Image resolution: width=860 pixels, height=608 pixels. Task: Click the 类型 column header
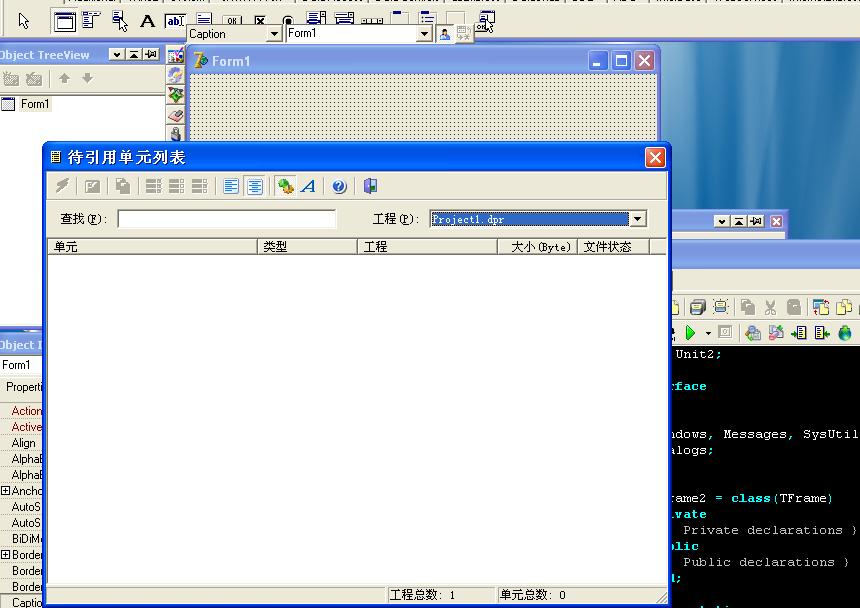307,246
